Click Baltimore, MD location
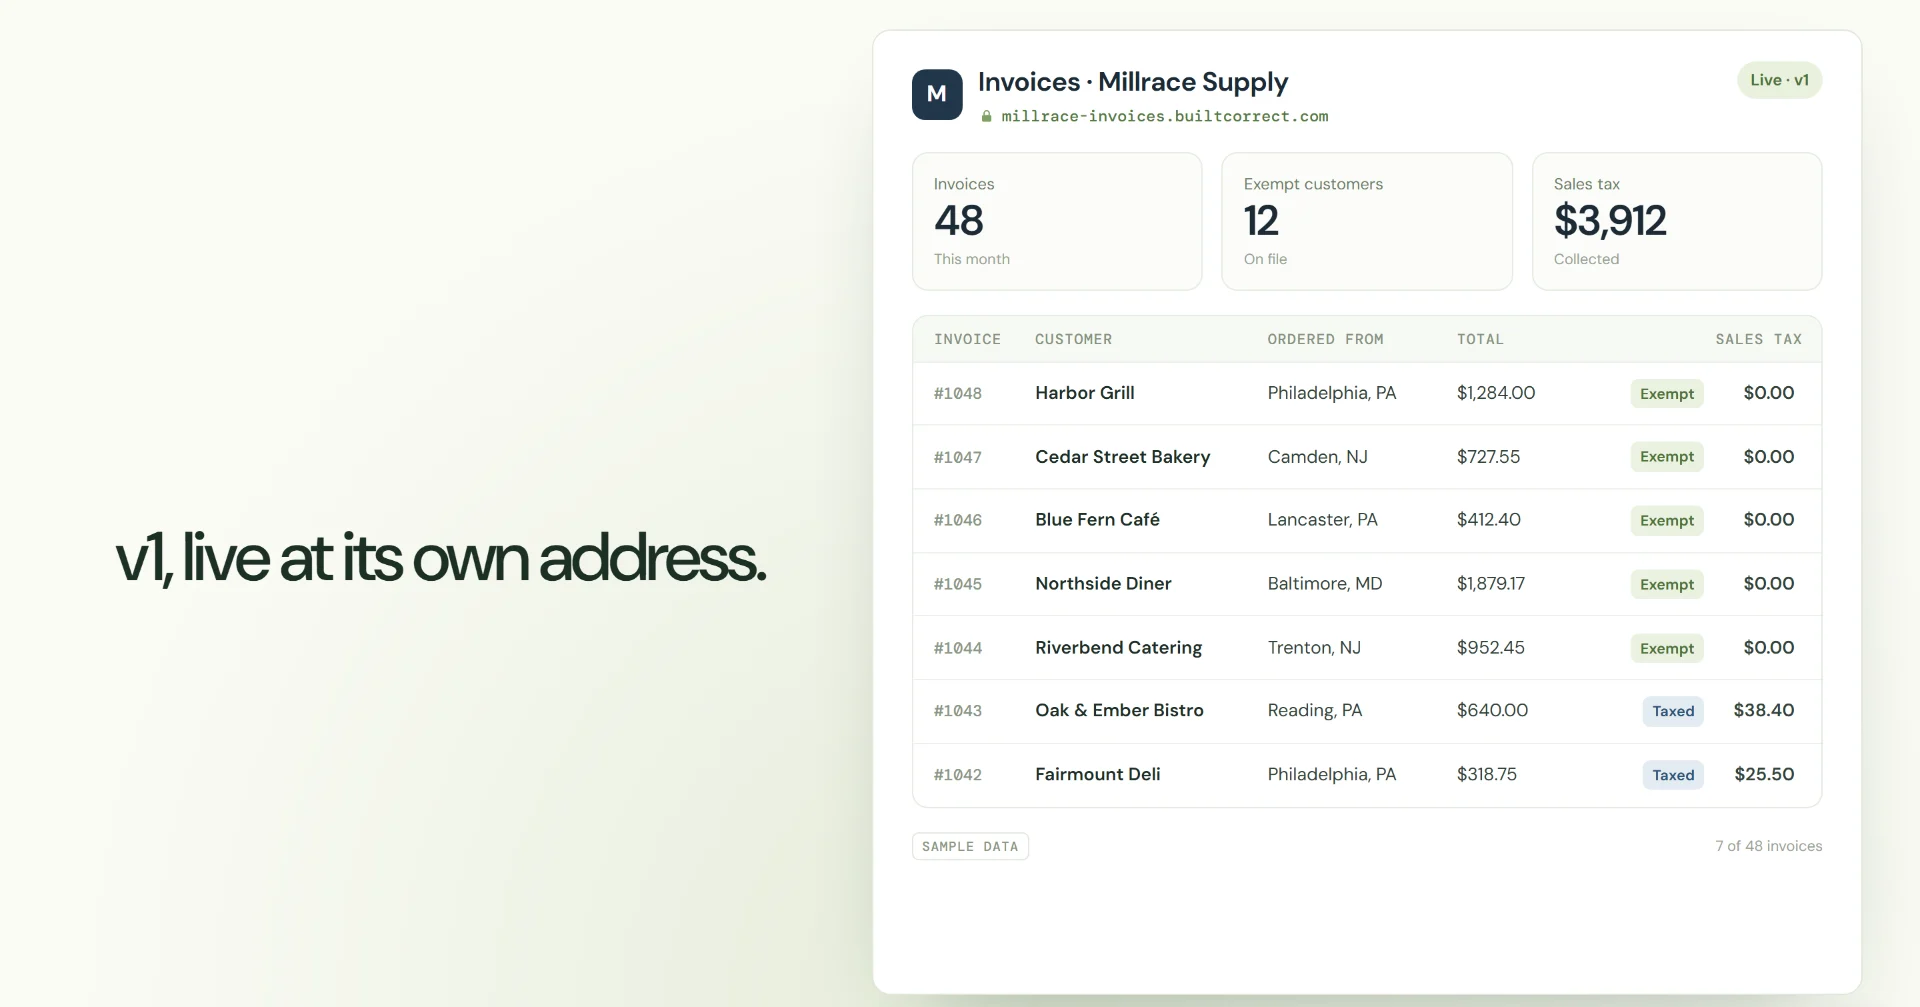Image resolution: width=1920 pixels, height=1007 pixels. pyautogui.click(x=1325, y=584)
